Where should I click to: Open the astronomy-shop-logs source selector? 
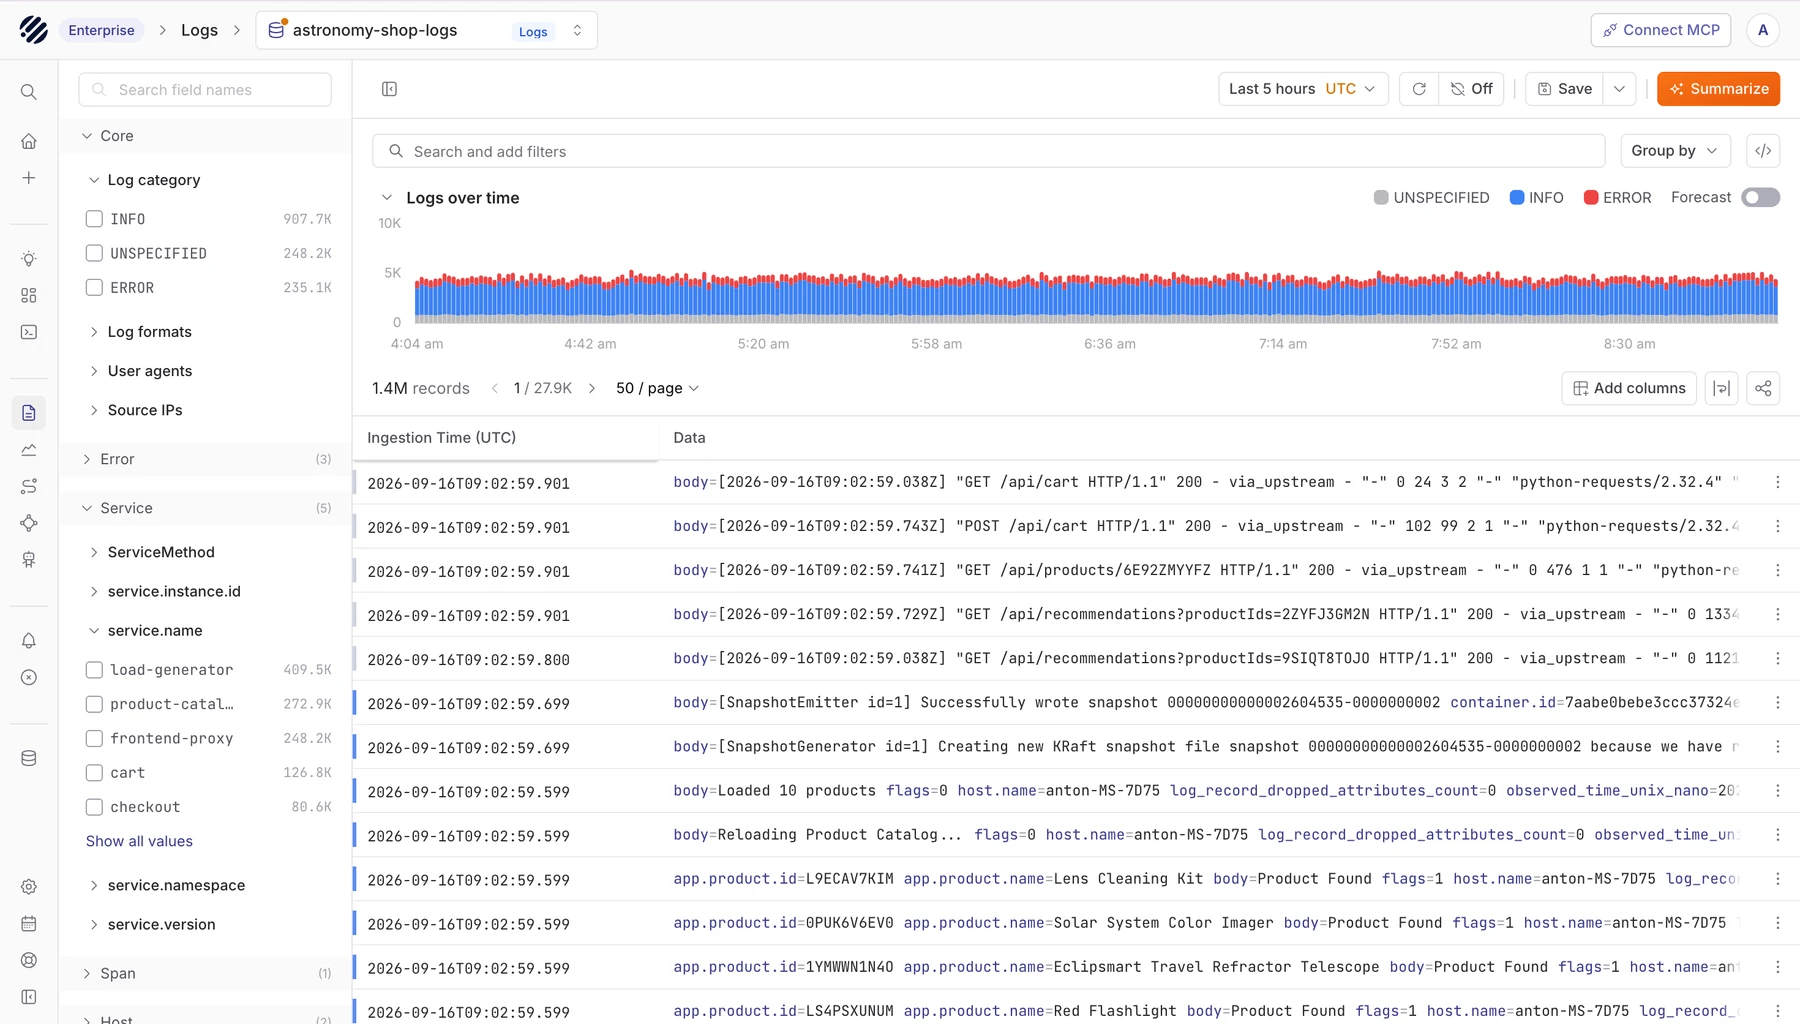pyautogui.click(x=427, y=30)
